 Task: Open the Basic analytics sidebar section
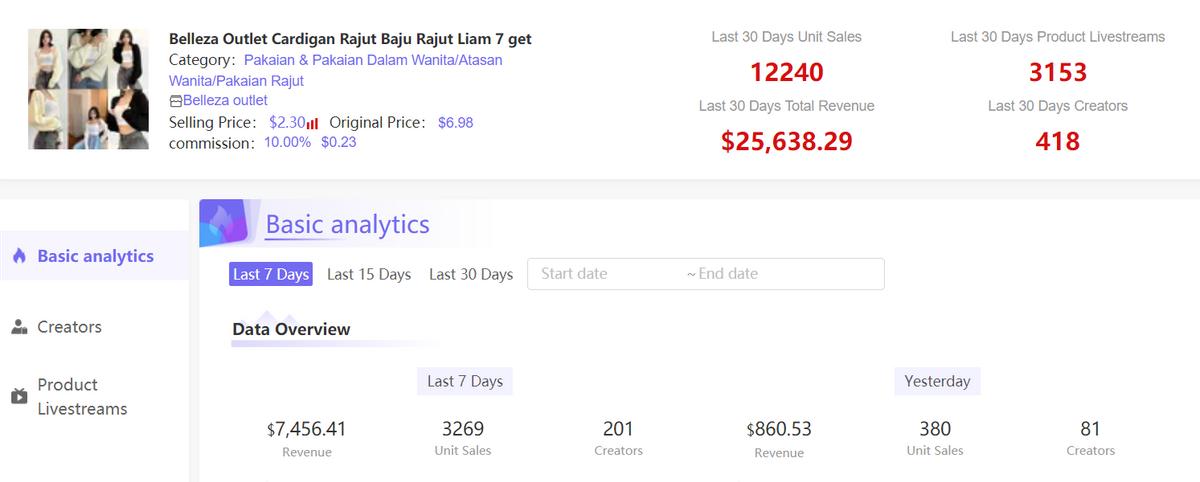click(x=95, y=256)
